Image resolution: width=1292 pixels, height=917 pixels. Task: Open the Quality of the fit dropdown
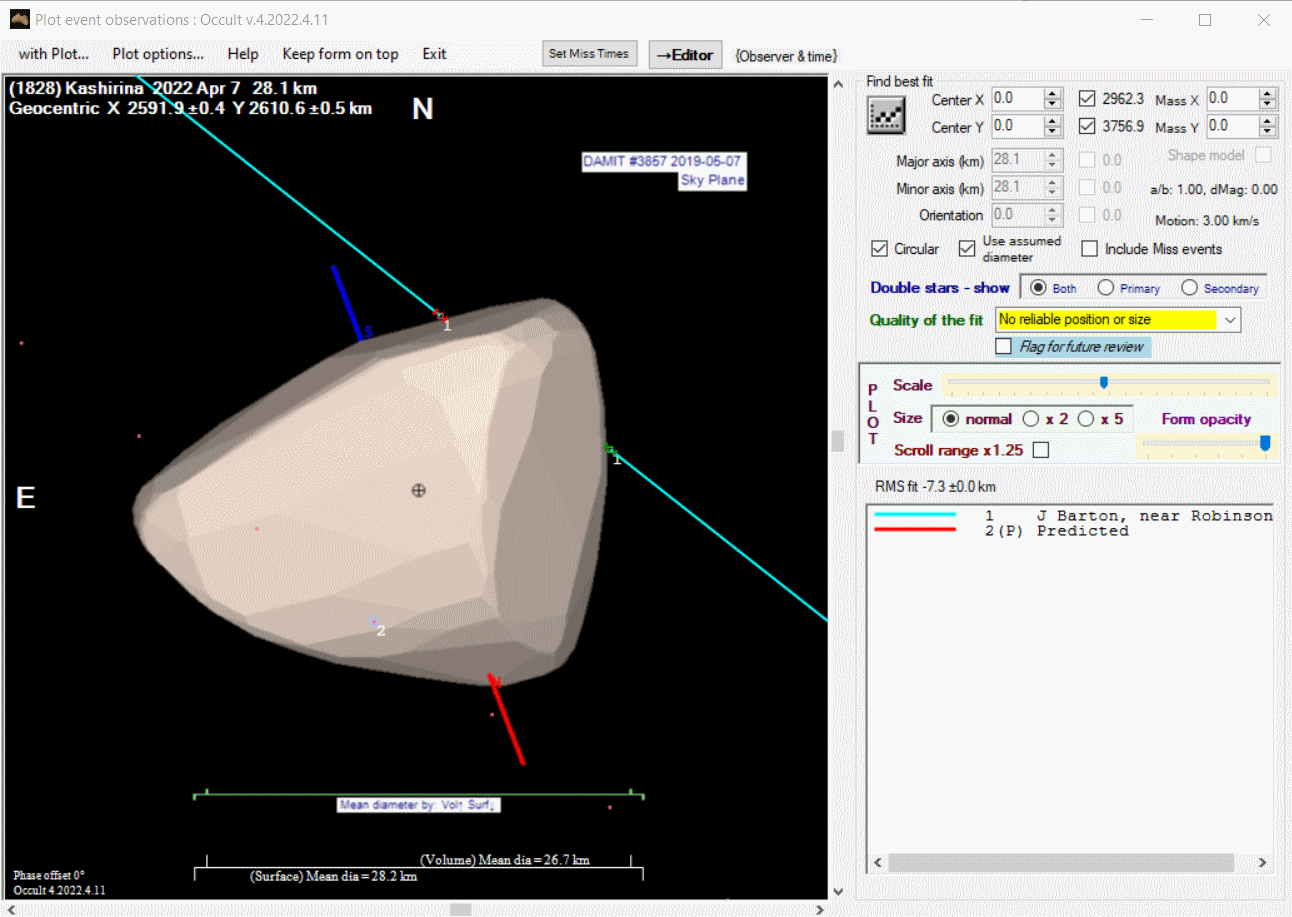[1230, 320]
